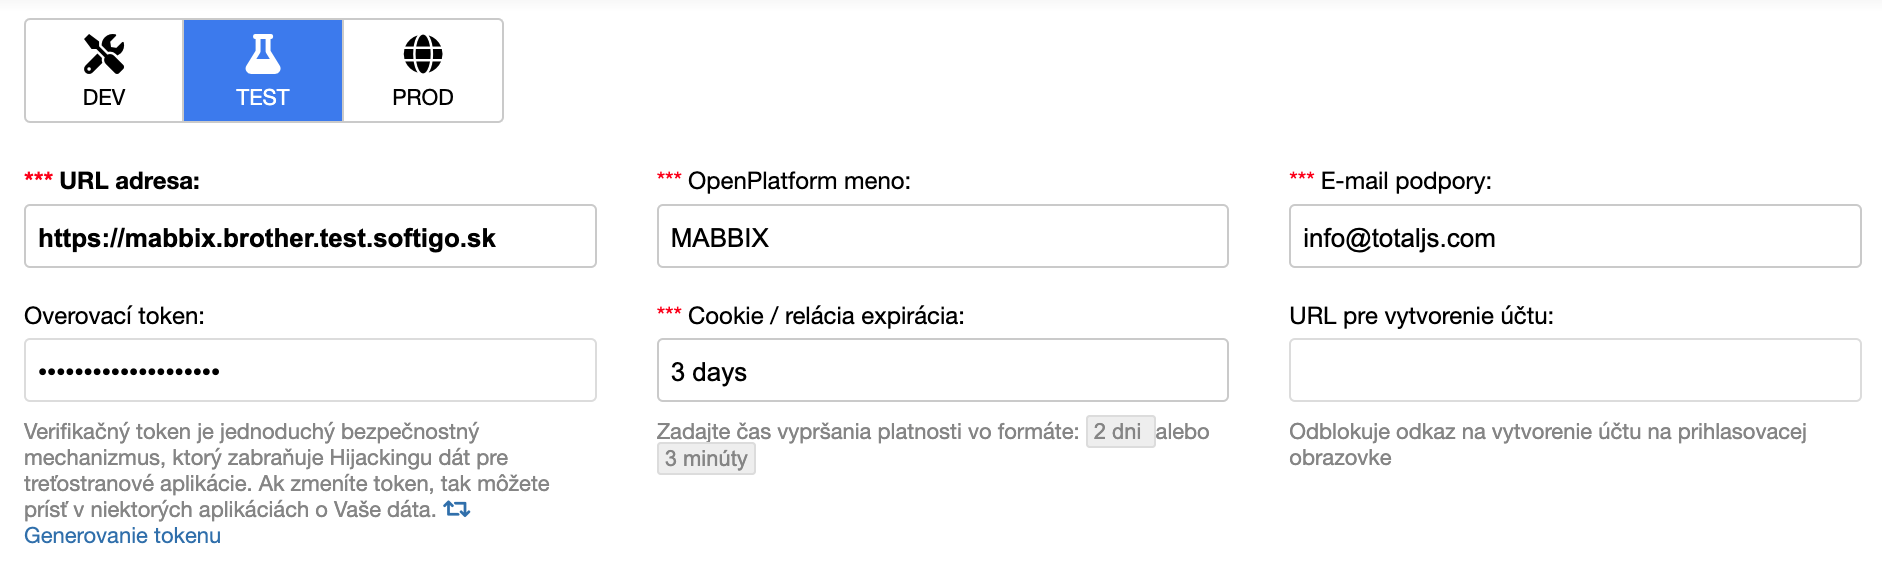This screenshot has height=586, width=1882.
Task: Click the Cookie expirácia field showing 3 days
Action: (x=942, y=370)
